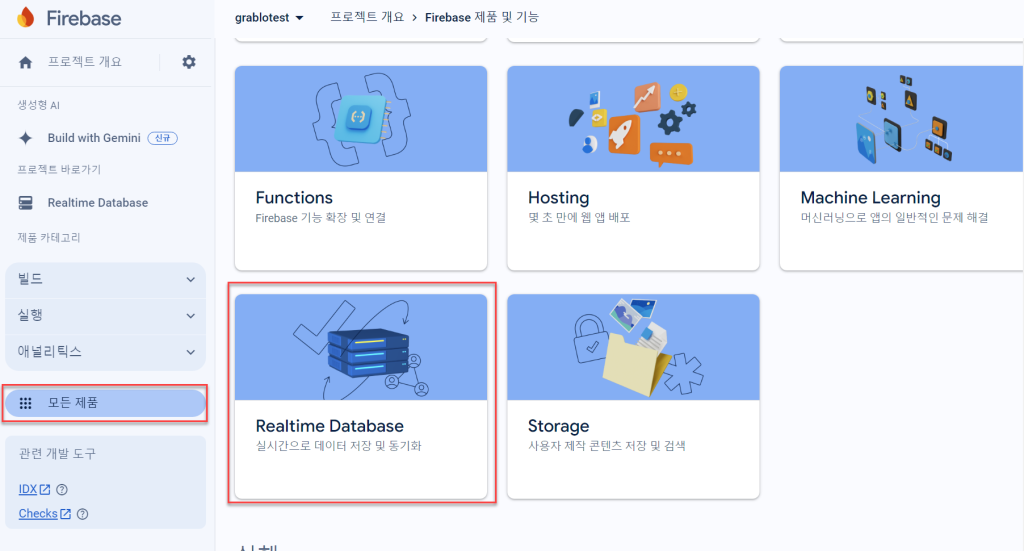Open the Machine Learning product card
Viewport: 1024px width, 551px height.
click(x=901, y=168)
